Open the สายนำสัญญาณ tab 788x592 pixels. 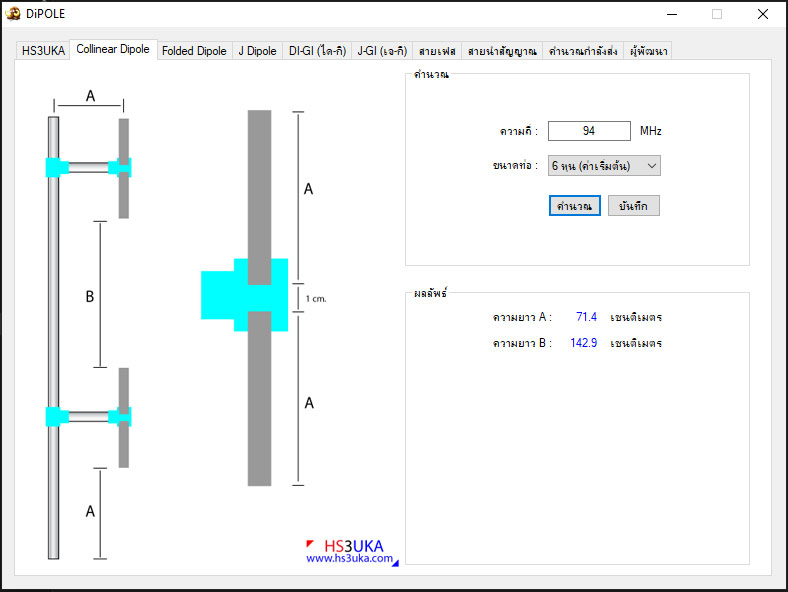(x=502, y=51)
